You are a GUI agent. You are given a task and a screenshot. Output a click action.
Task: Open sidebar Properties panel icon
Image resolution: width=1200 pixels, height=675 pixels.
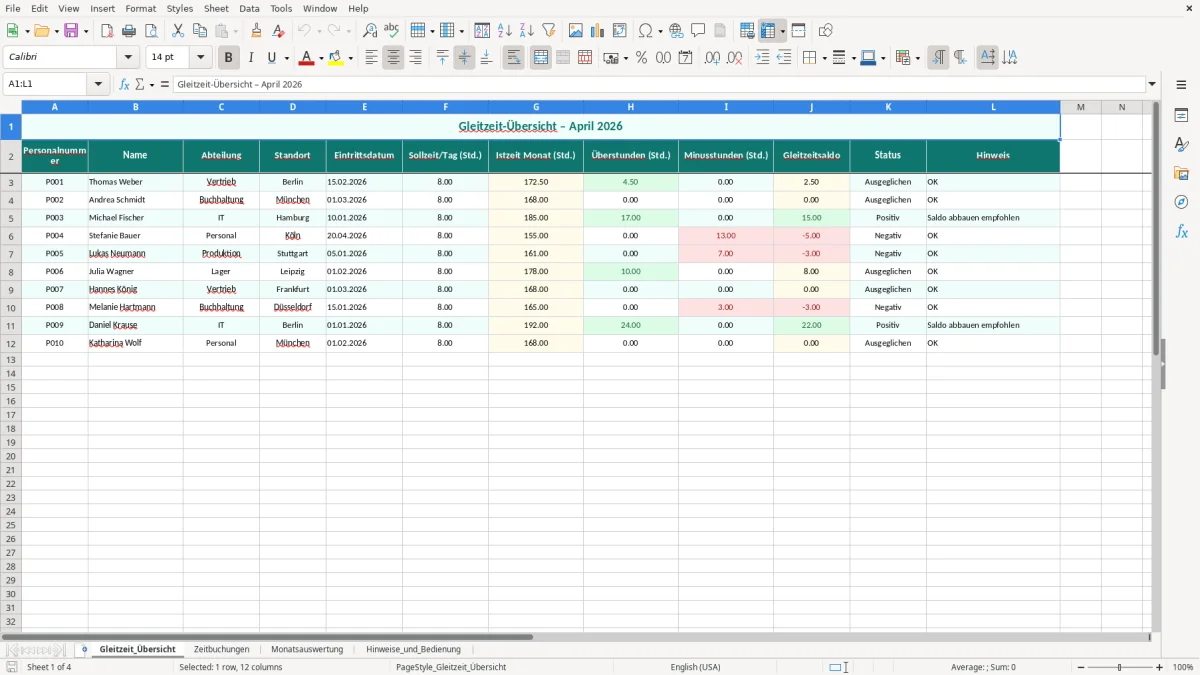1181,116
